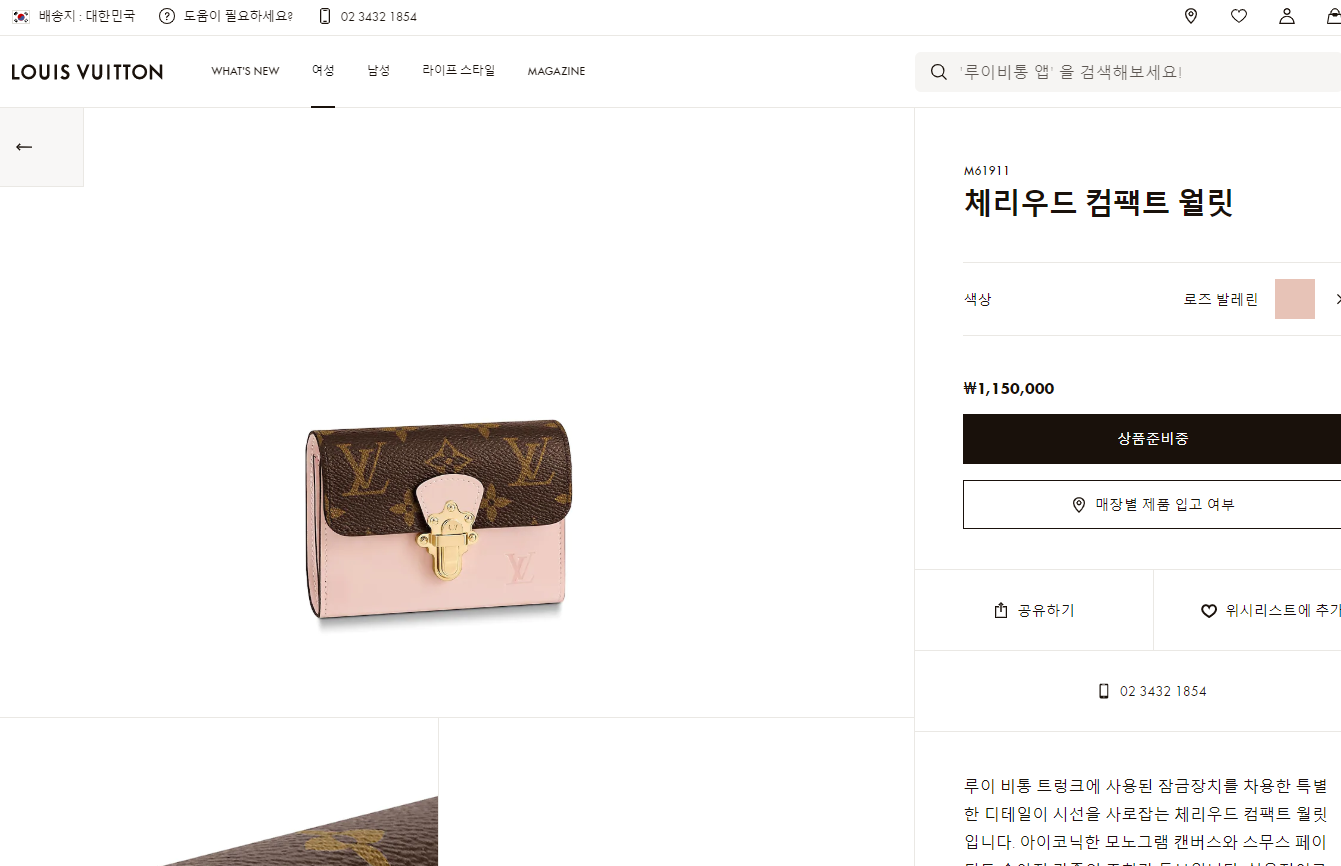Click the main wallet product image
Image resolution: width=1341 pixels, height=866 pixels.
[438, 523]
